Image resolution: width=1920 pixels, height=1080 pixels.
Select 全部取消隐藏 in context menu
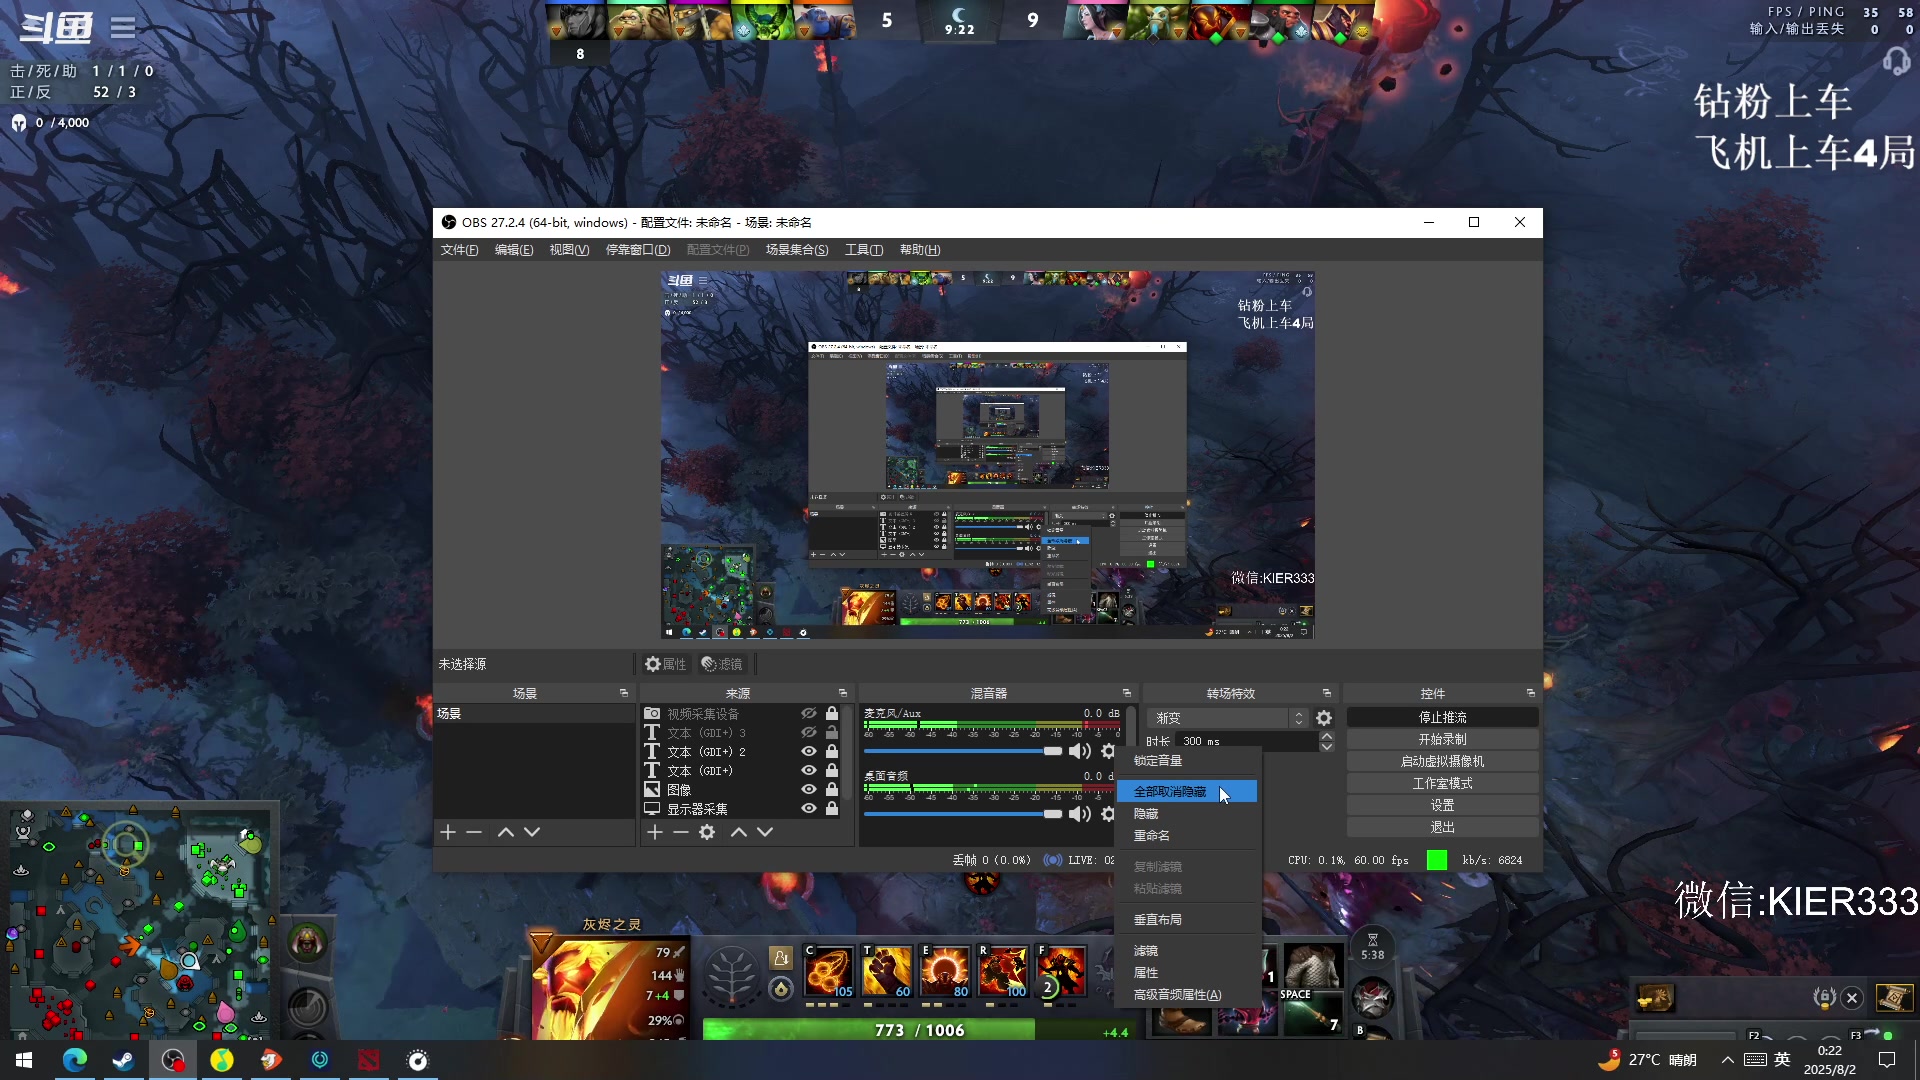pyautogui.click(x=1187, y=792)
